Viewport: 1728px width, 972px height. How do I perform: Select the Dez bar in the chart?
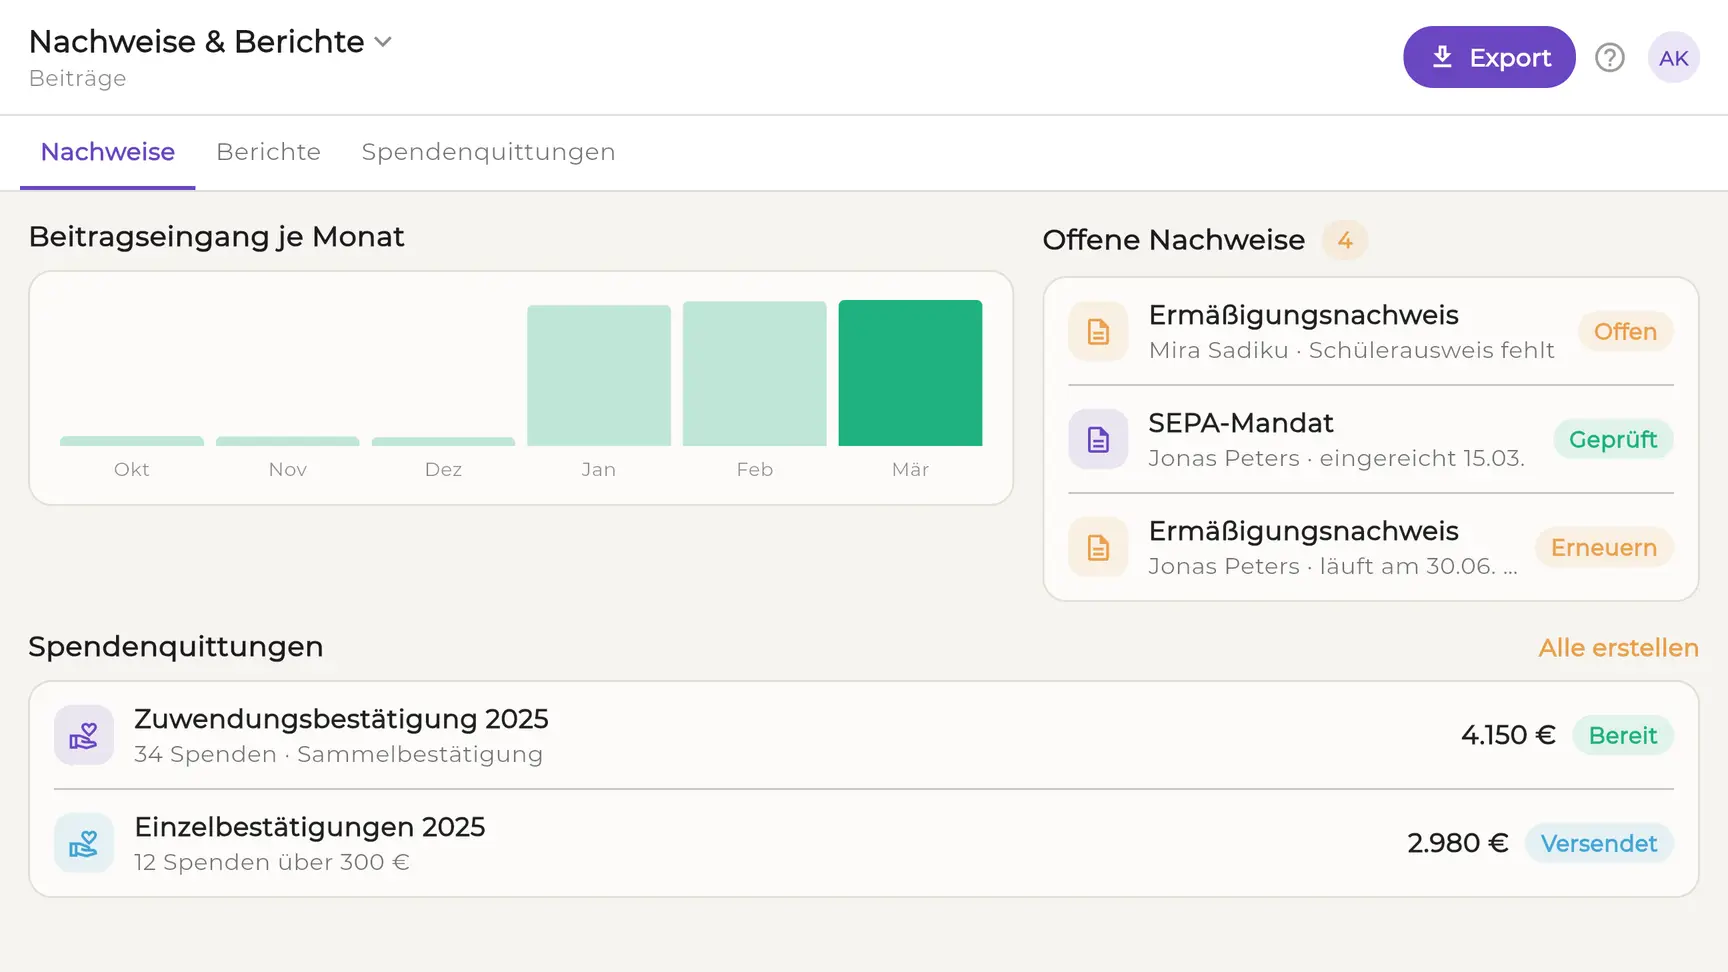[443, 441]
